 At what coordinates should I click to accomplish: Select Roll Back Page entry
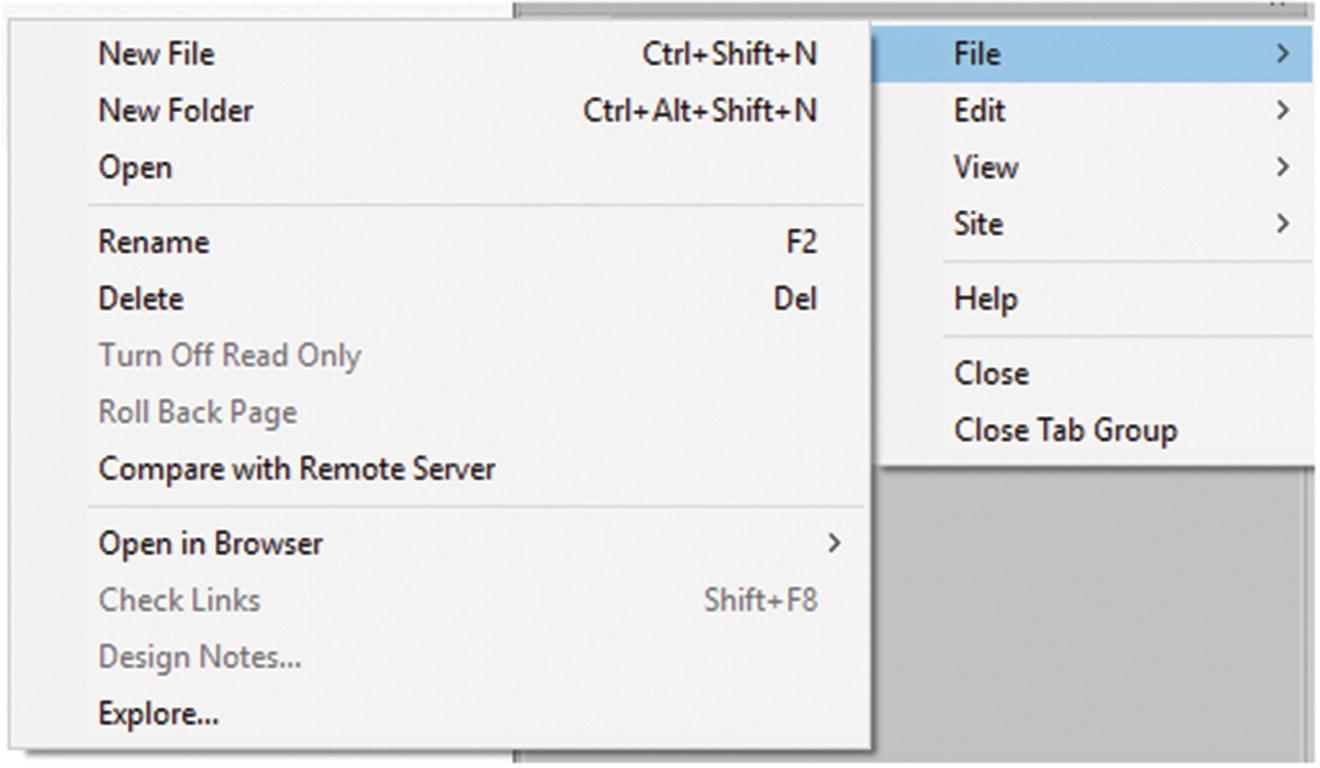pos(197,412)
